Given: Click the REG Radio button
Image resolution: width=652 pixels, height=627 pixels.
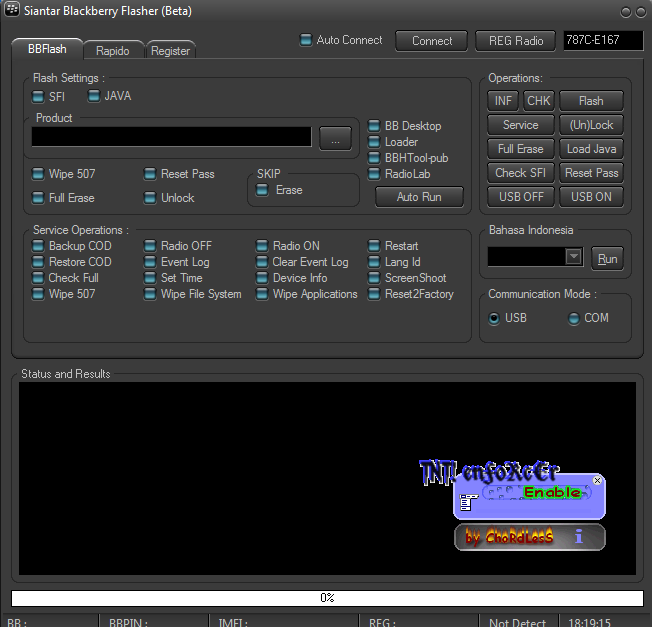Looking at the screenshot, I should click(516, 41).
